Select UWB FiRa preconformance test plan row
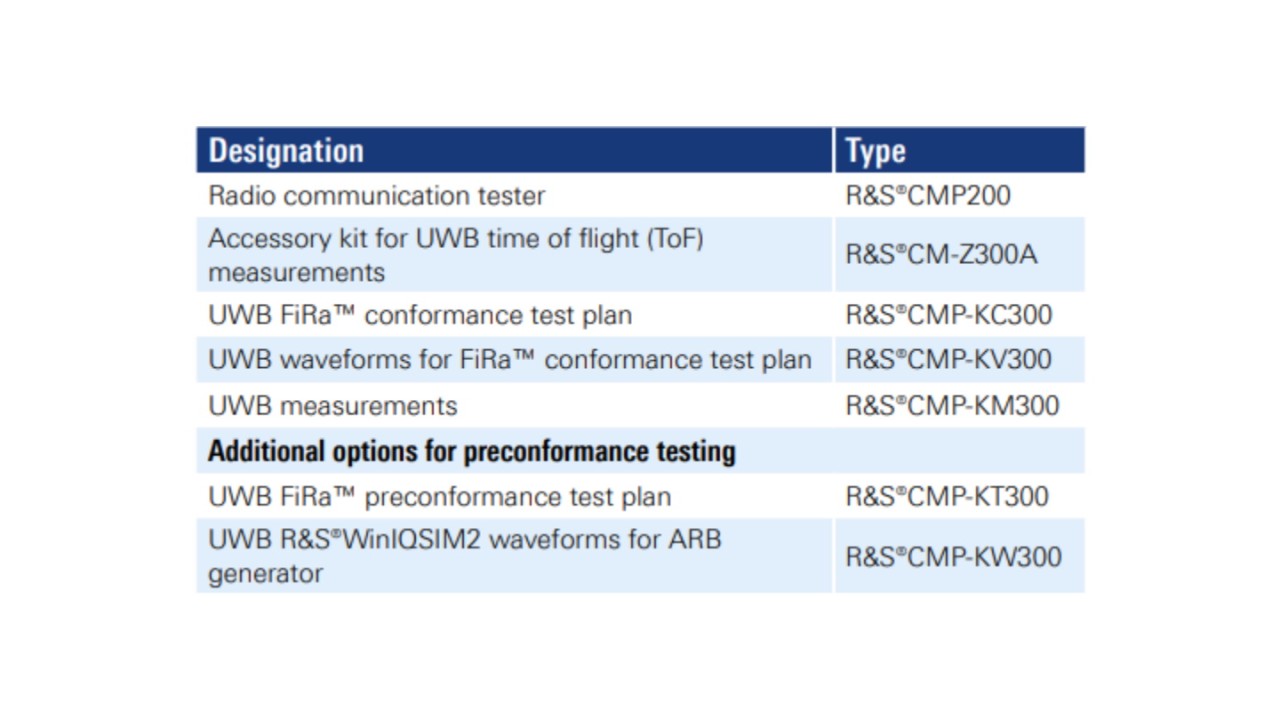Viewport: 1280px width, 720px height. click(x=640, y=496)
